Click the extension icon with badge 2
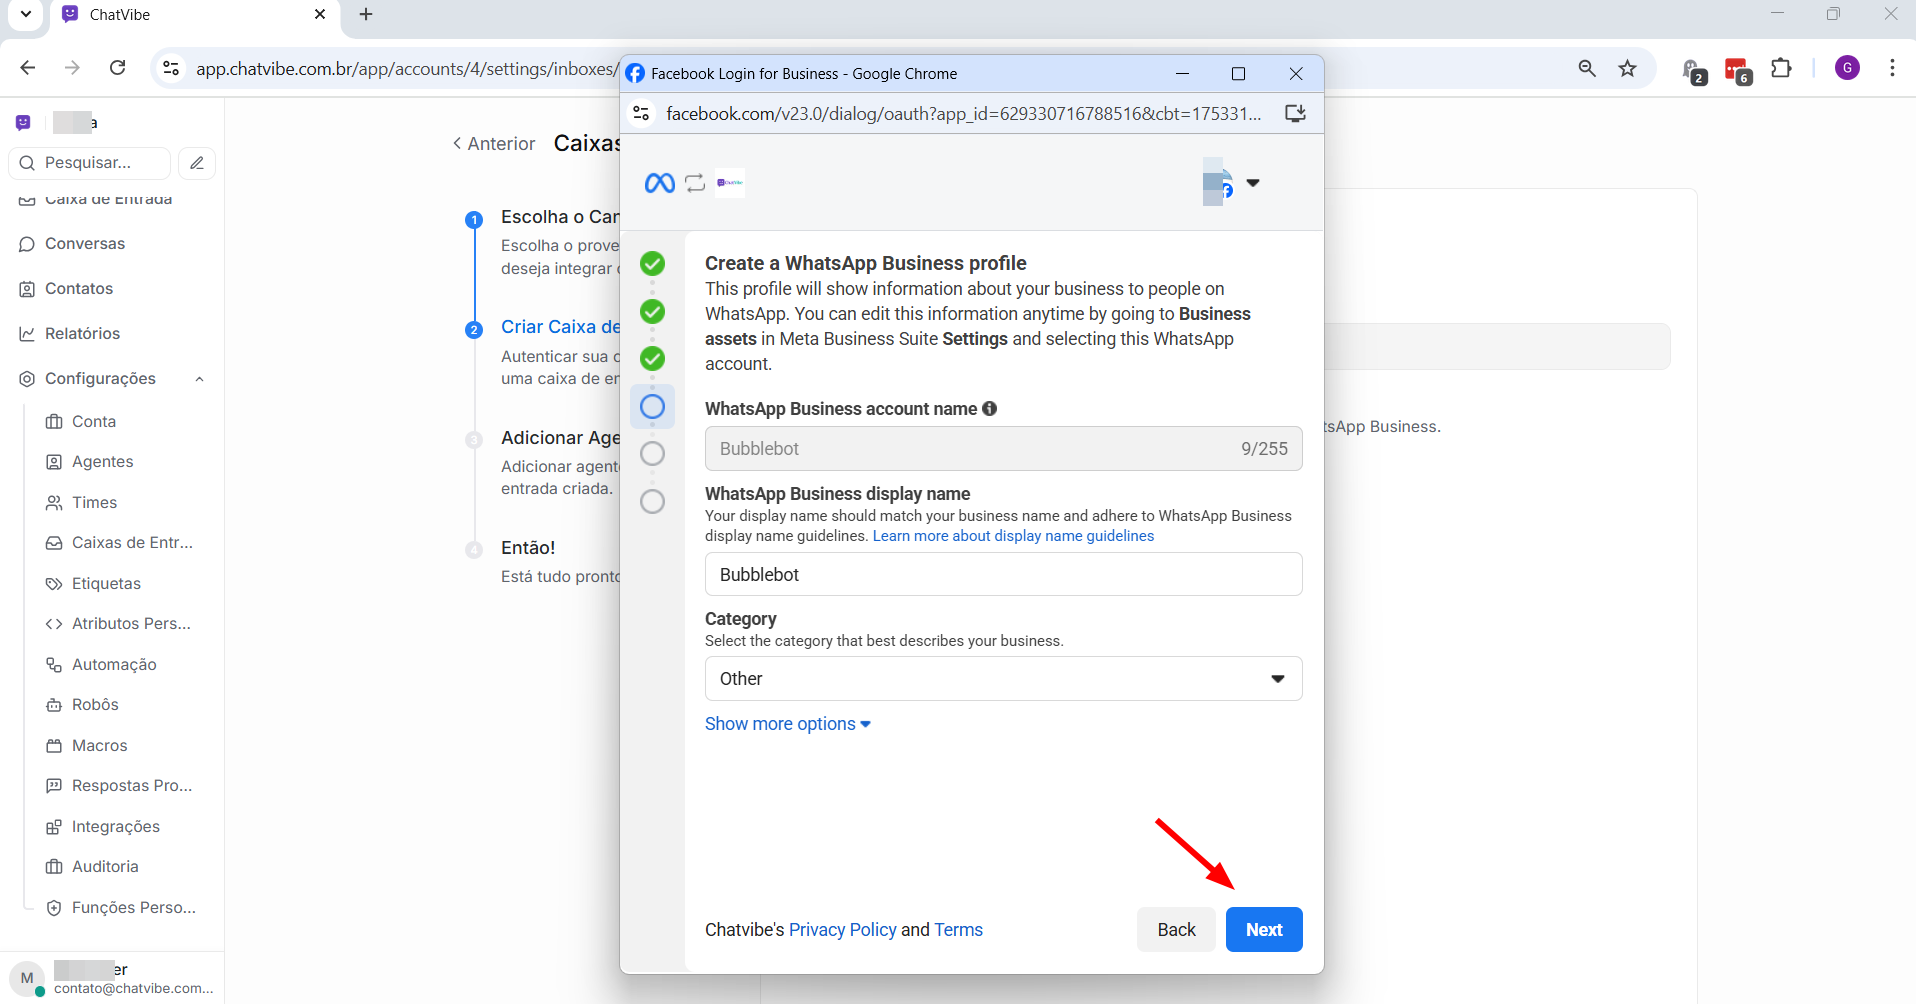This screenshot has height=1004, width=1916. click(x=1693, y=71)
